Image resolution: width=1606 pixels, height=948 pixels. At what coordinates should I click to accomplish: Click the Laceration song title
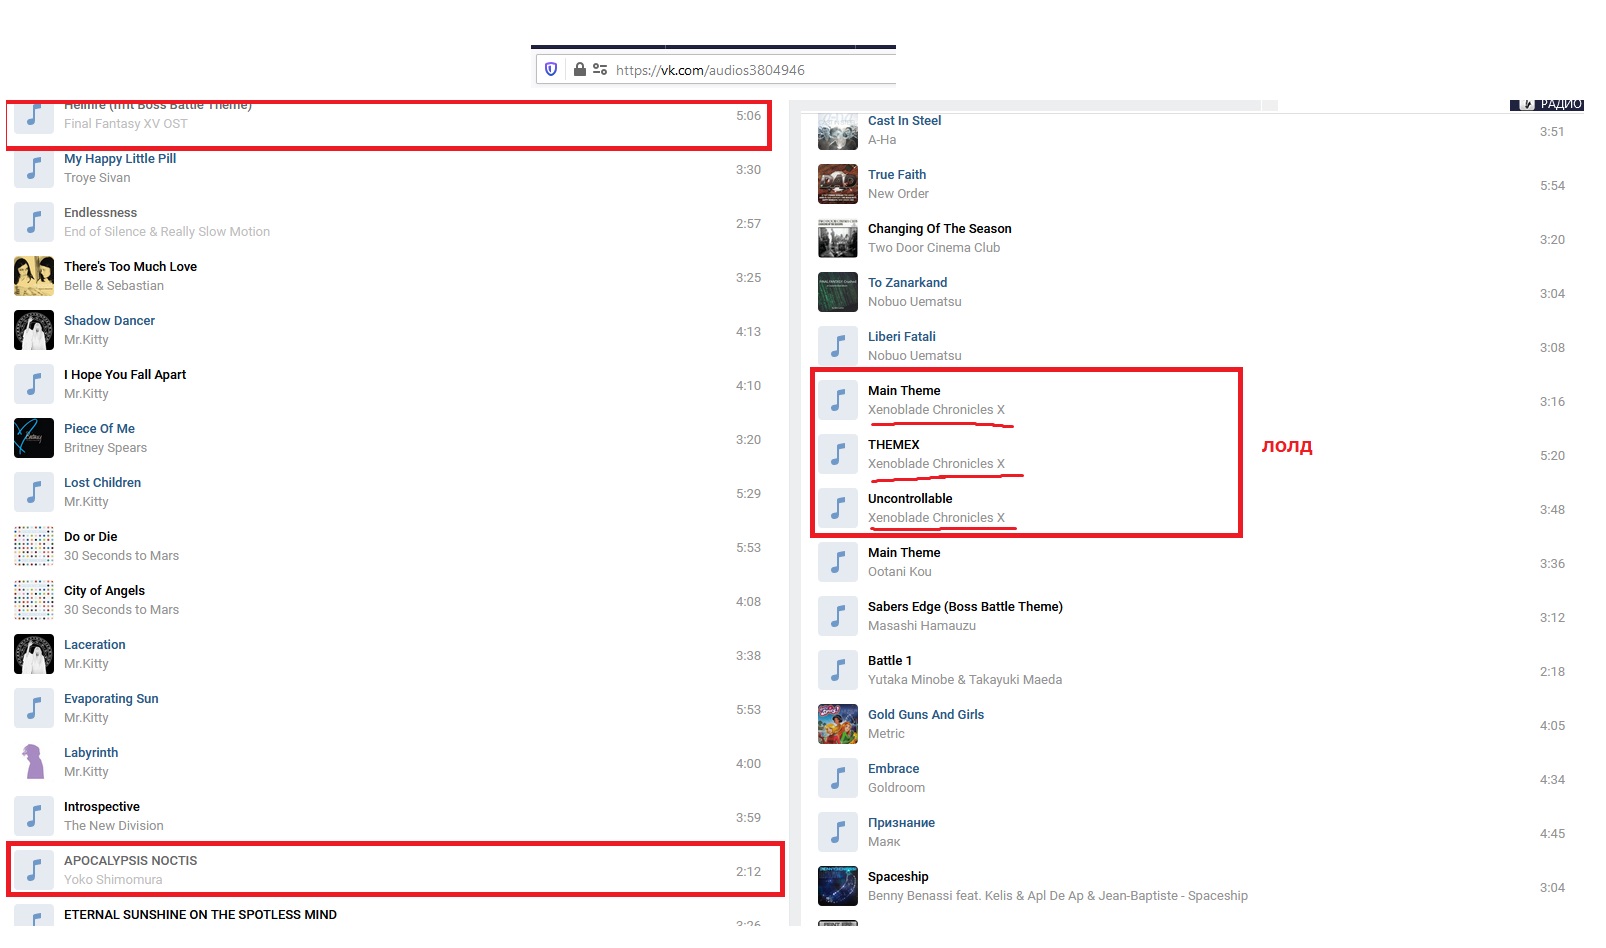(95, 645)
